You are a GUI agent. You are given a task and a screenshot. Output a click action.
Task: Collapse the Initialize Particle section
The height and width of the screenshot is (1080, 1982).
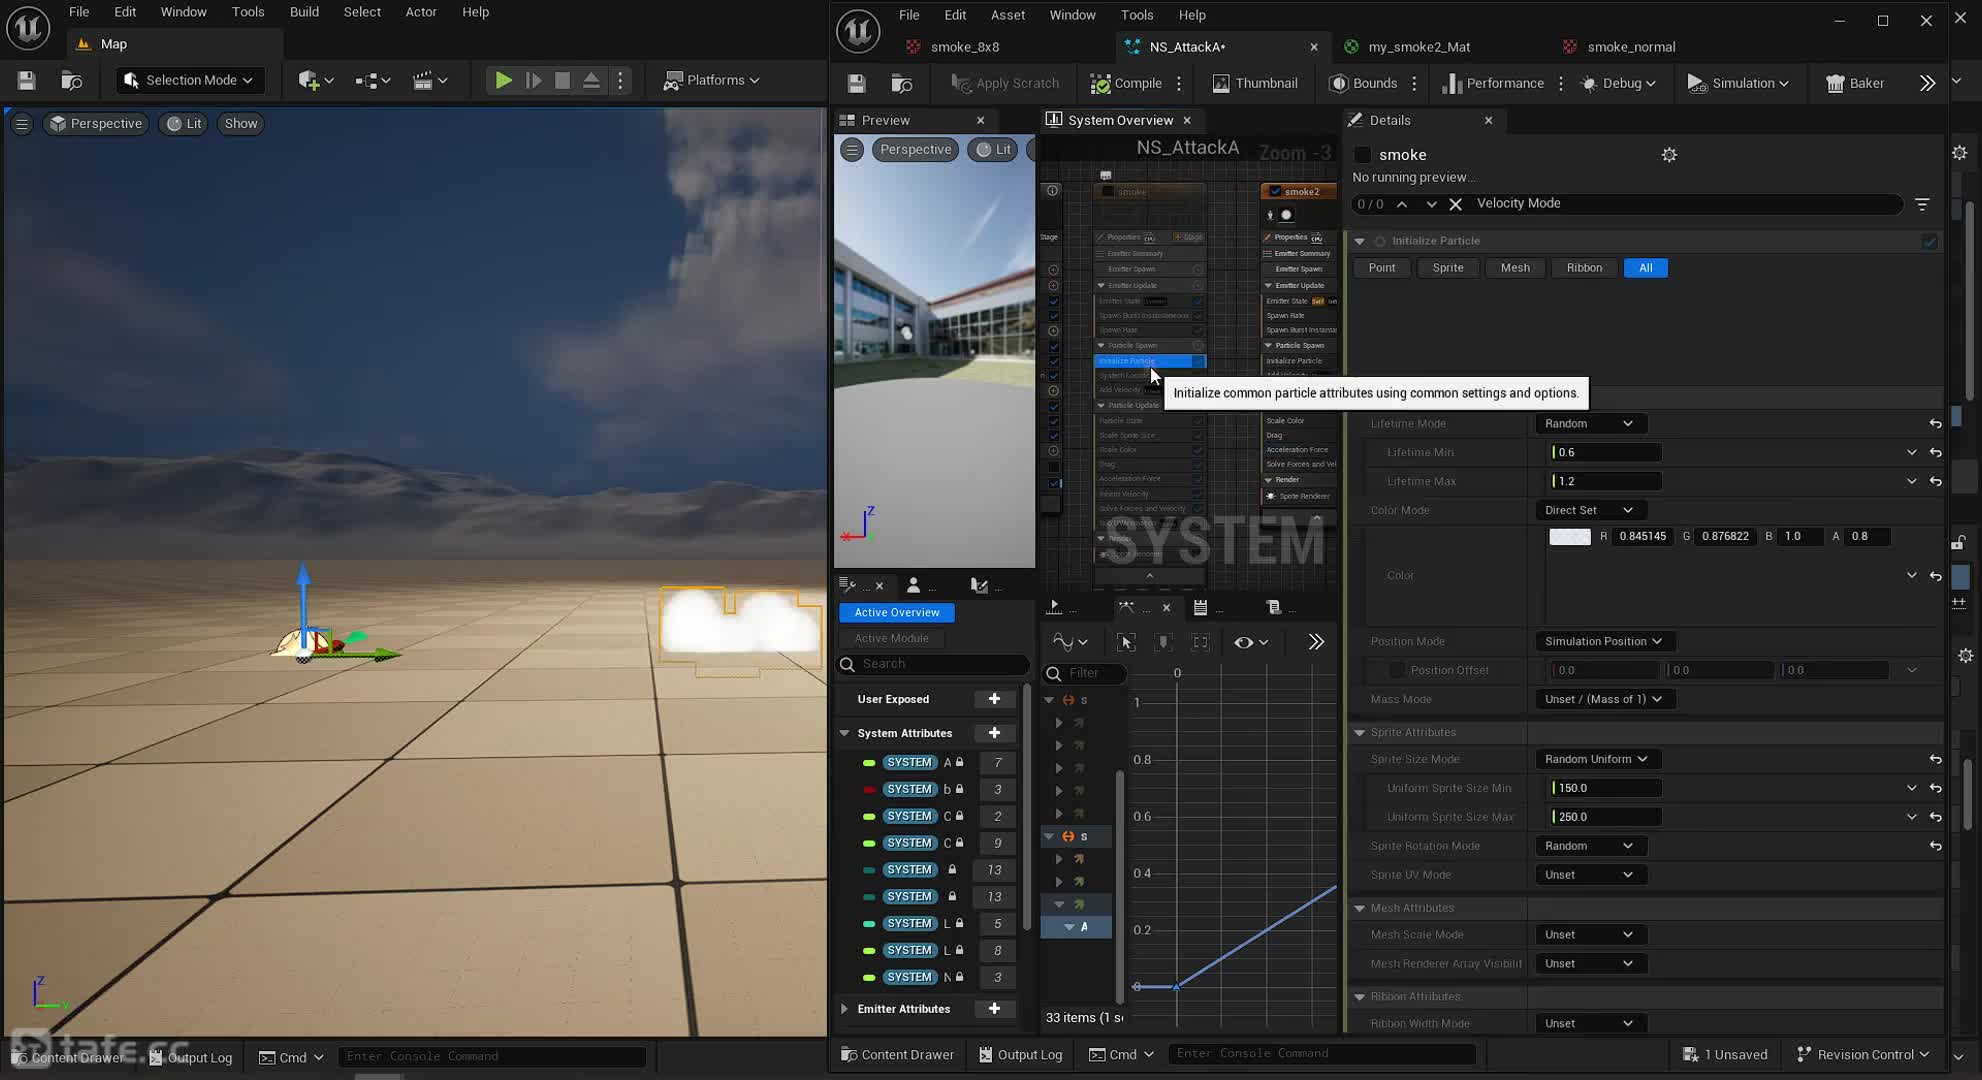coord(1359,241)
